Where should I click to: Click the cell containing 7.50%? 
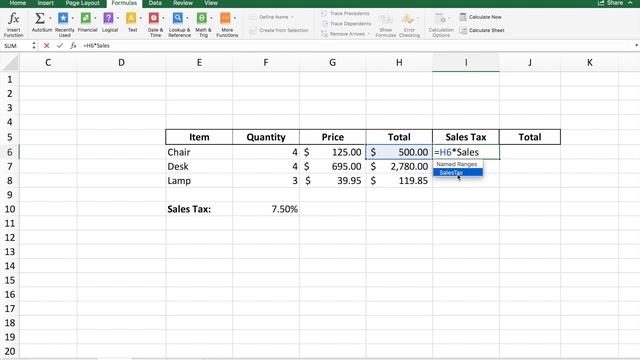[x=266, y=209]
